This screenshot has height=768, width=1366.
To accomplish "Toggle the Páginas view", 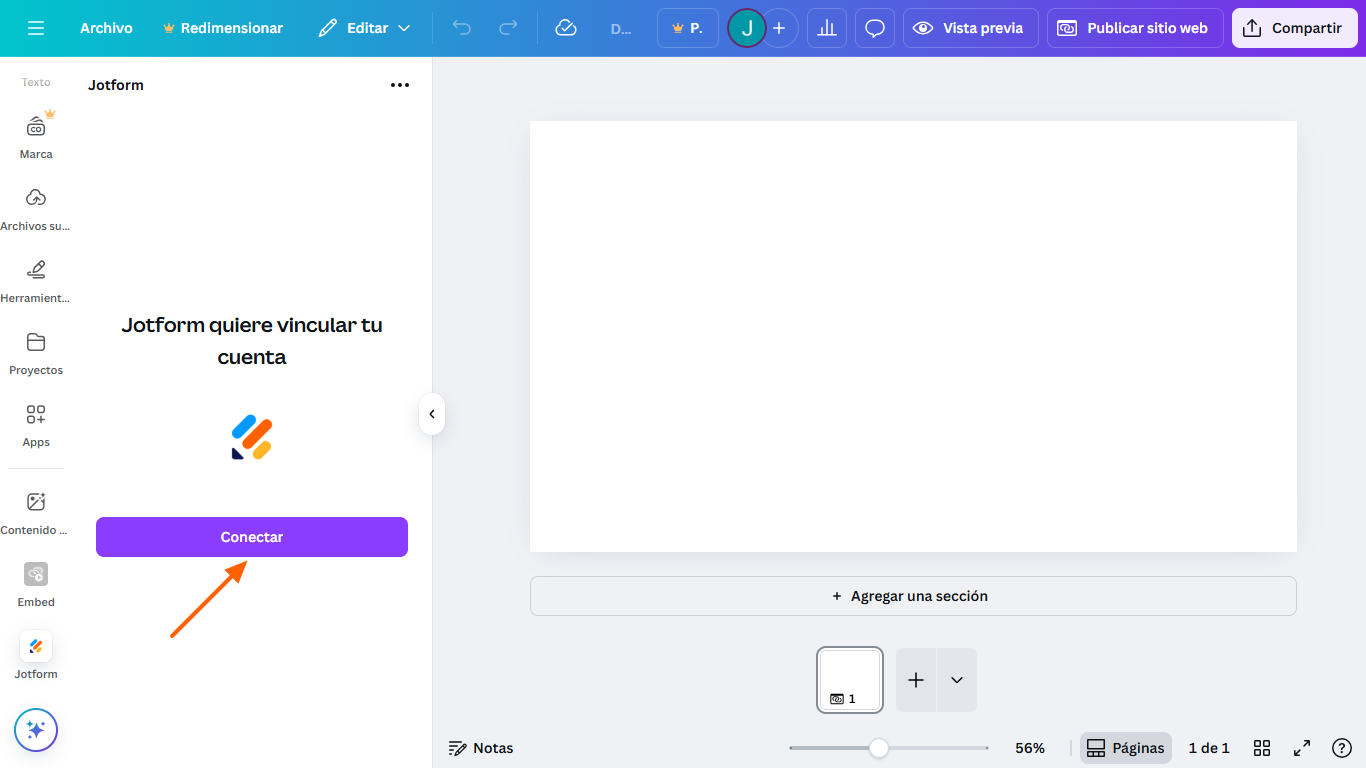I will (1126, 748).
